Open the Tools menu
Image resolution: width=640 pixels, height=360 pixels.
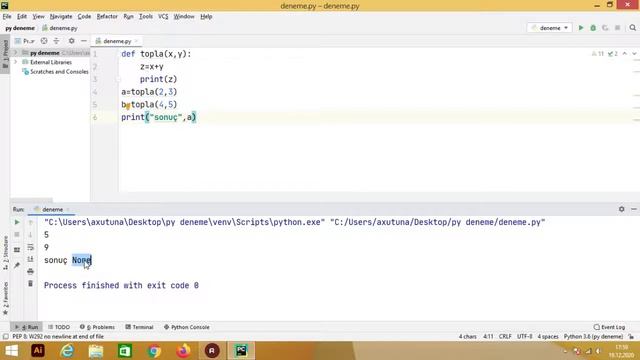click(146, 16)
